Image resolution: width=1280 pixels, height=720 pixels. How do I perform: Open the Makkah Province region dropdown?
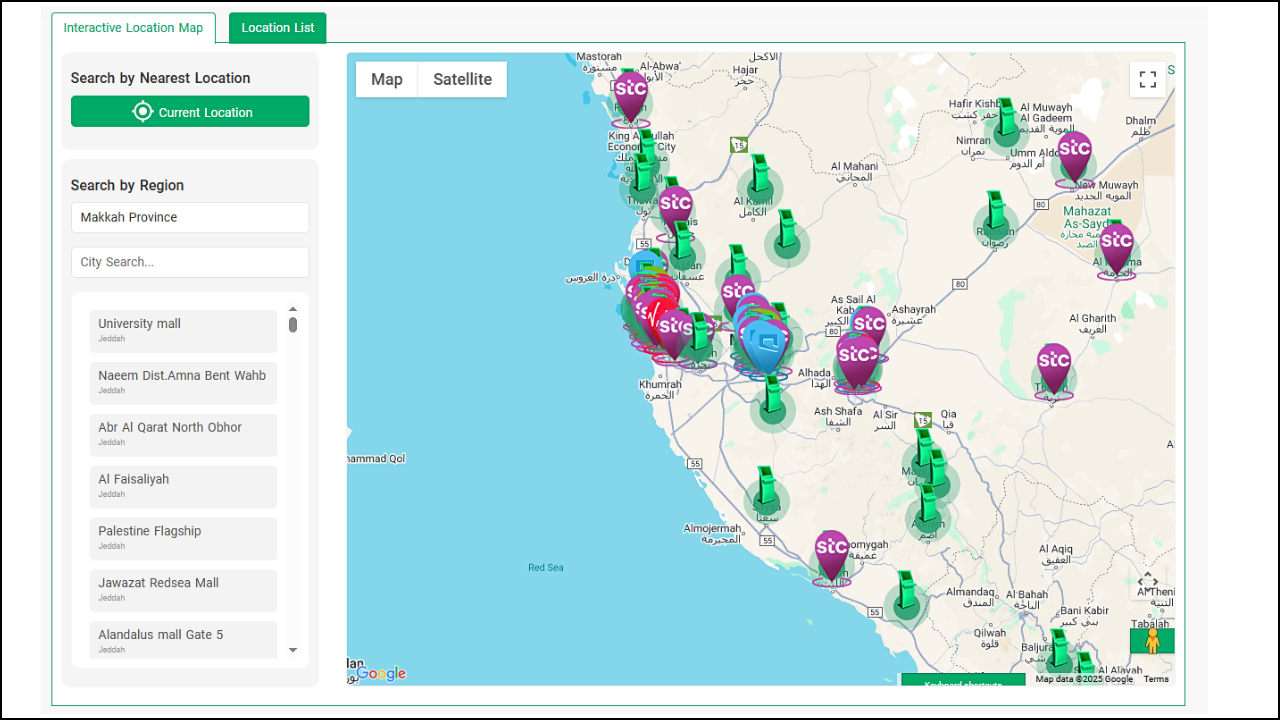(x=190, y=217)
